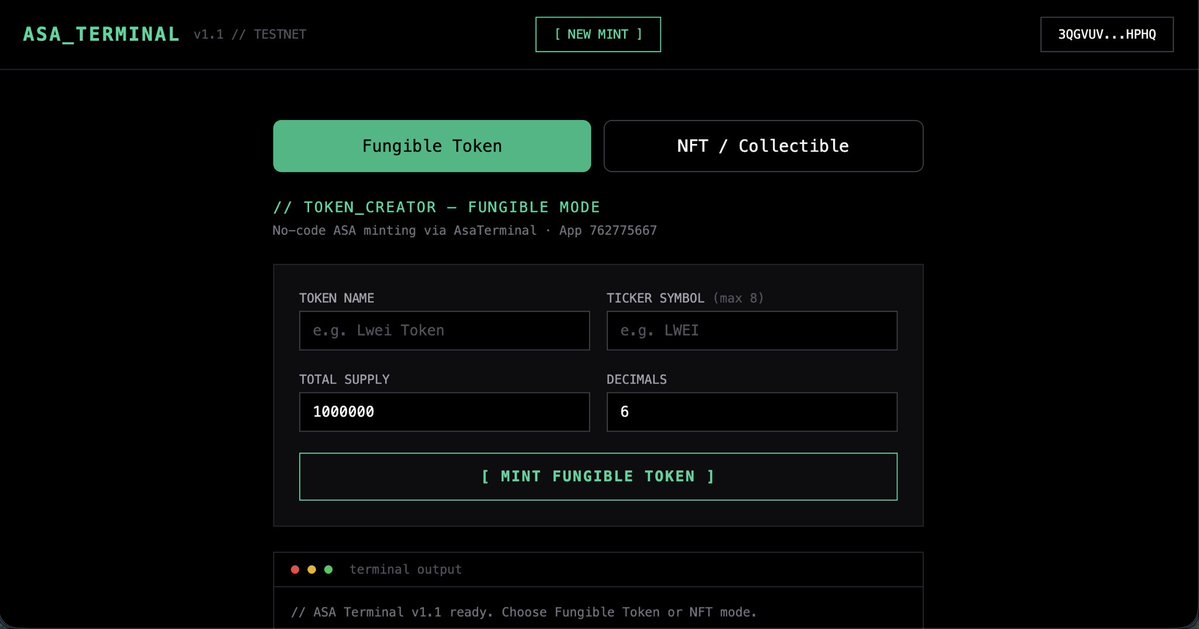Click the '// TOKEN_CREATOR — FUNGIBLE MODE' heading

point(437,207)
